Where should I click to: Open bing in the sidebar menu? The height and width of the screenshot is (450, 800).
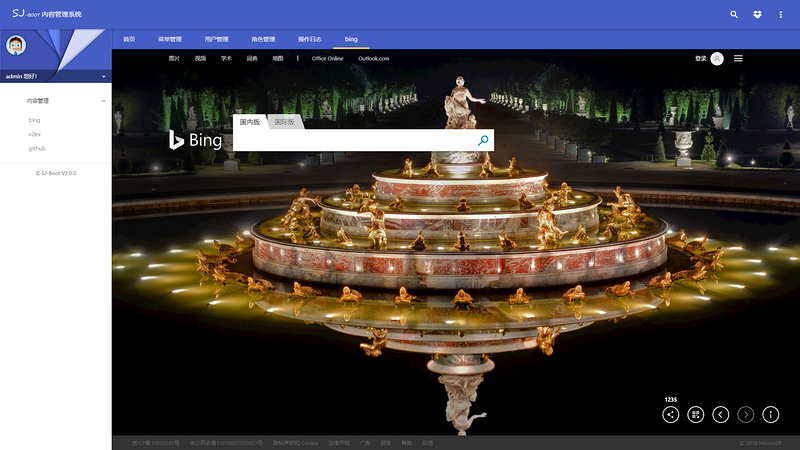click(x=34, y=120)
